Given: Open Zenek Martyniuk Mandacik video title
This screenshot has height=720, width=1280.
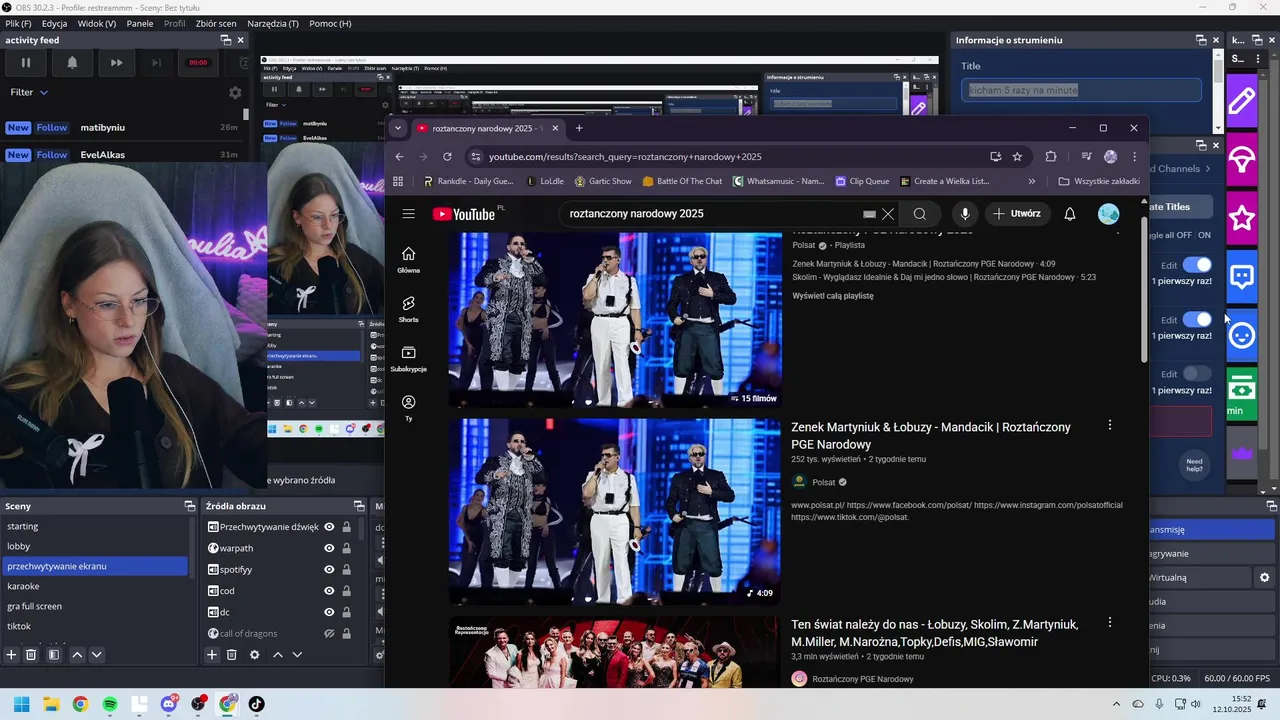Looking at the screenshot, I should click(x=931, y=435).
